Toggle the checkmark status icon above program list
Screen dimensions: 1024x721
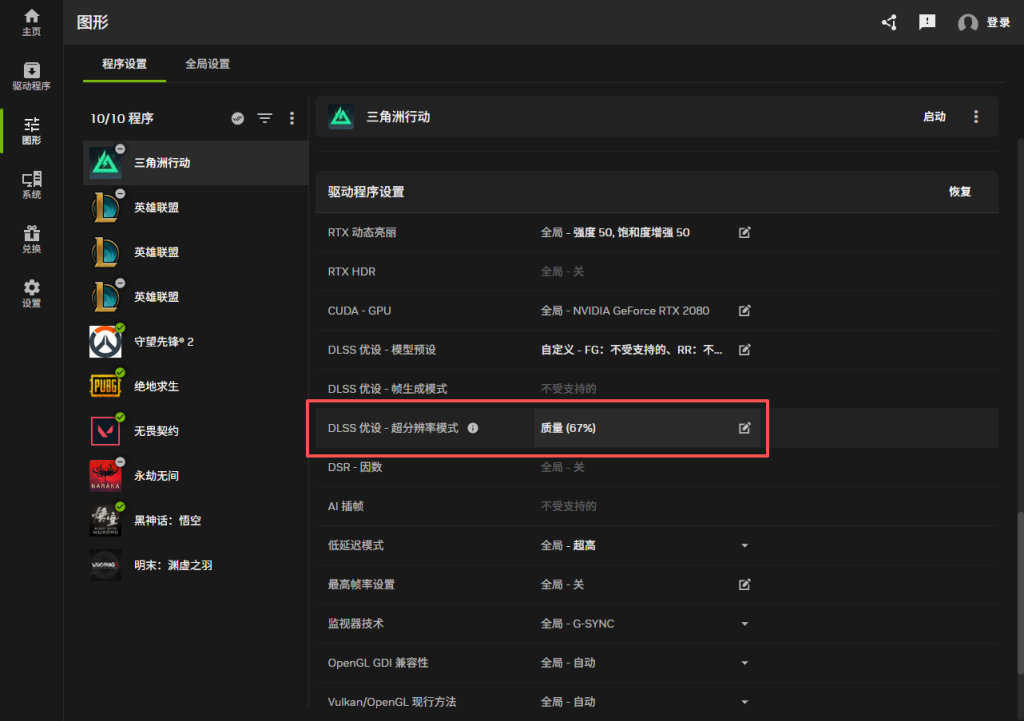[x=238, y=118]
